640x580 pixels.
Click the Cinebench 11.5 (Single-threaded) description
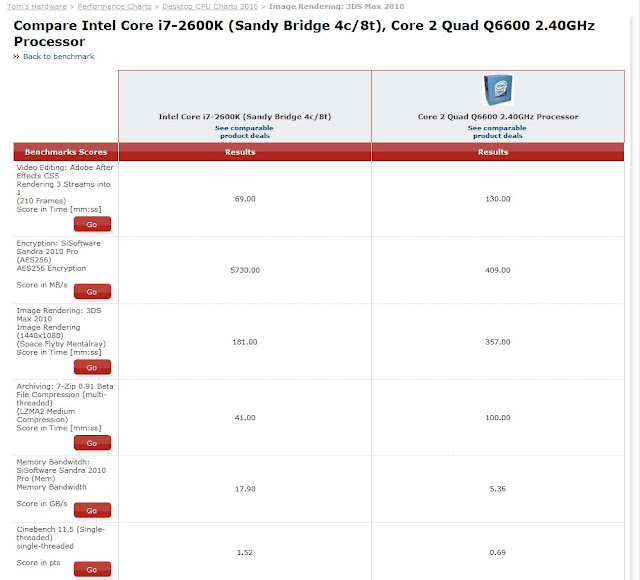click(x=61, y=546)
